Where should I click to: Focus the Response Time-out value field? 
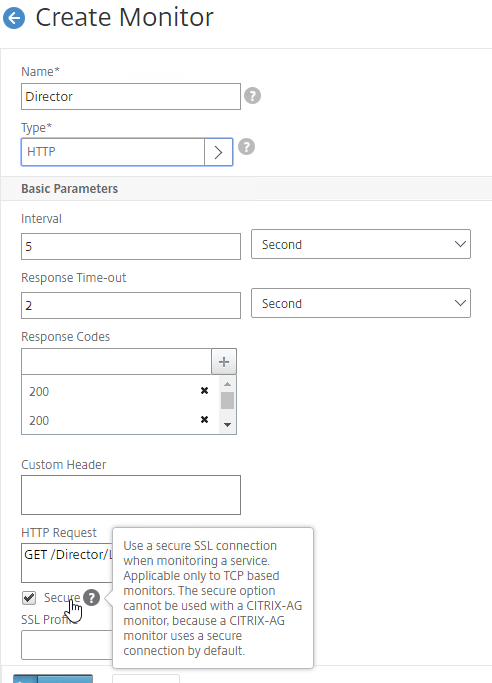[x=131, y=305]
